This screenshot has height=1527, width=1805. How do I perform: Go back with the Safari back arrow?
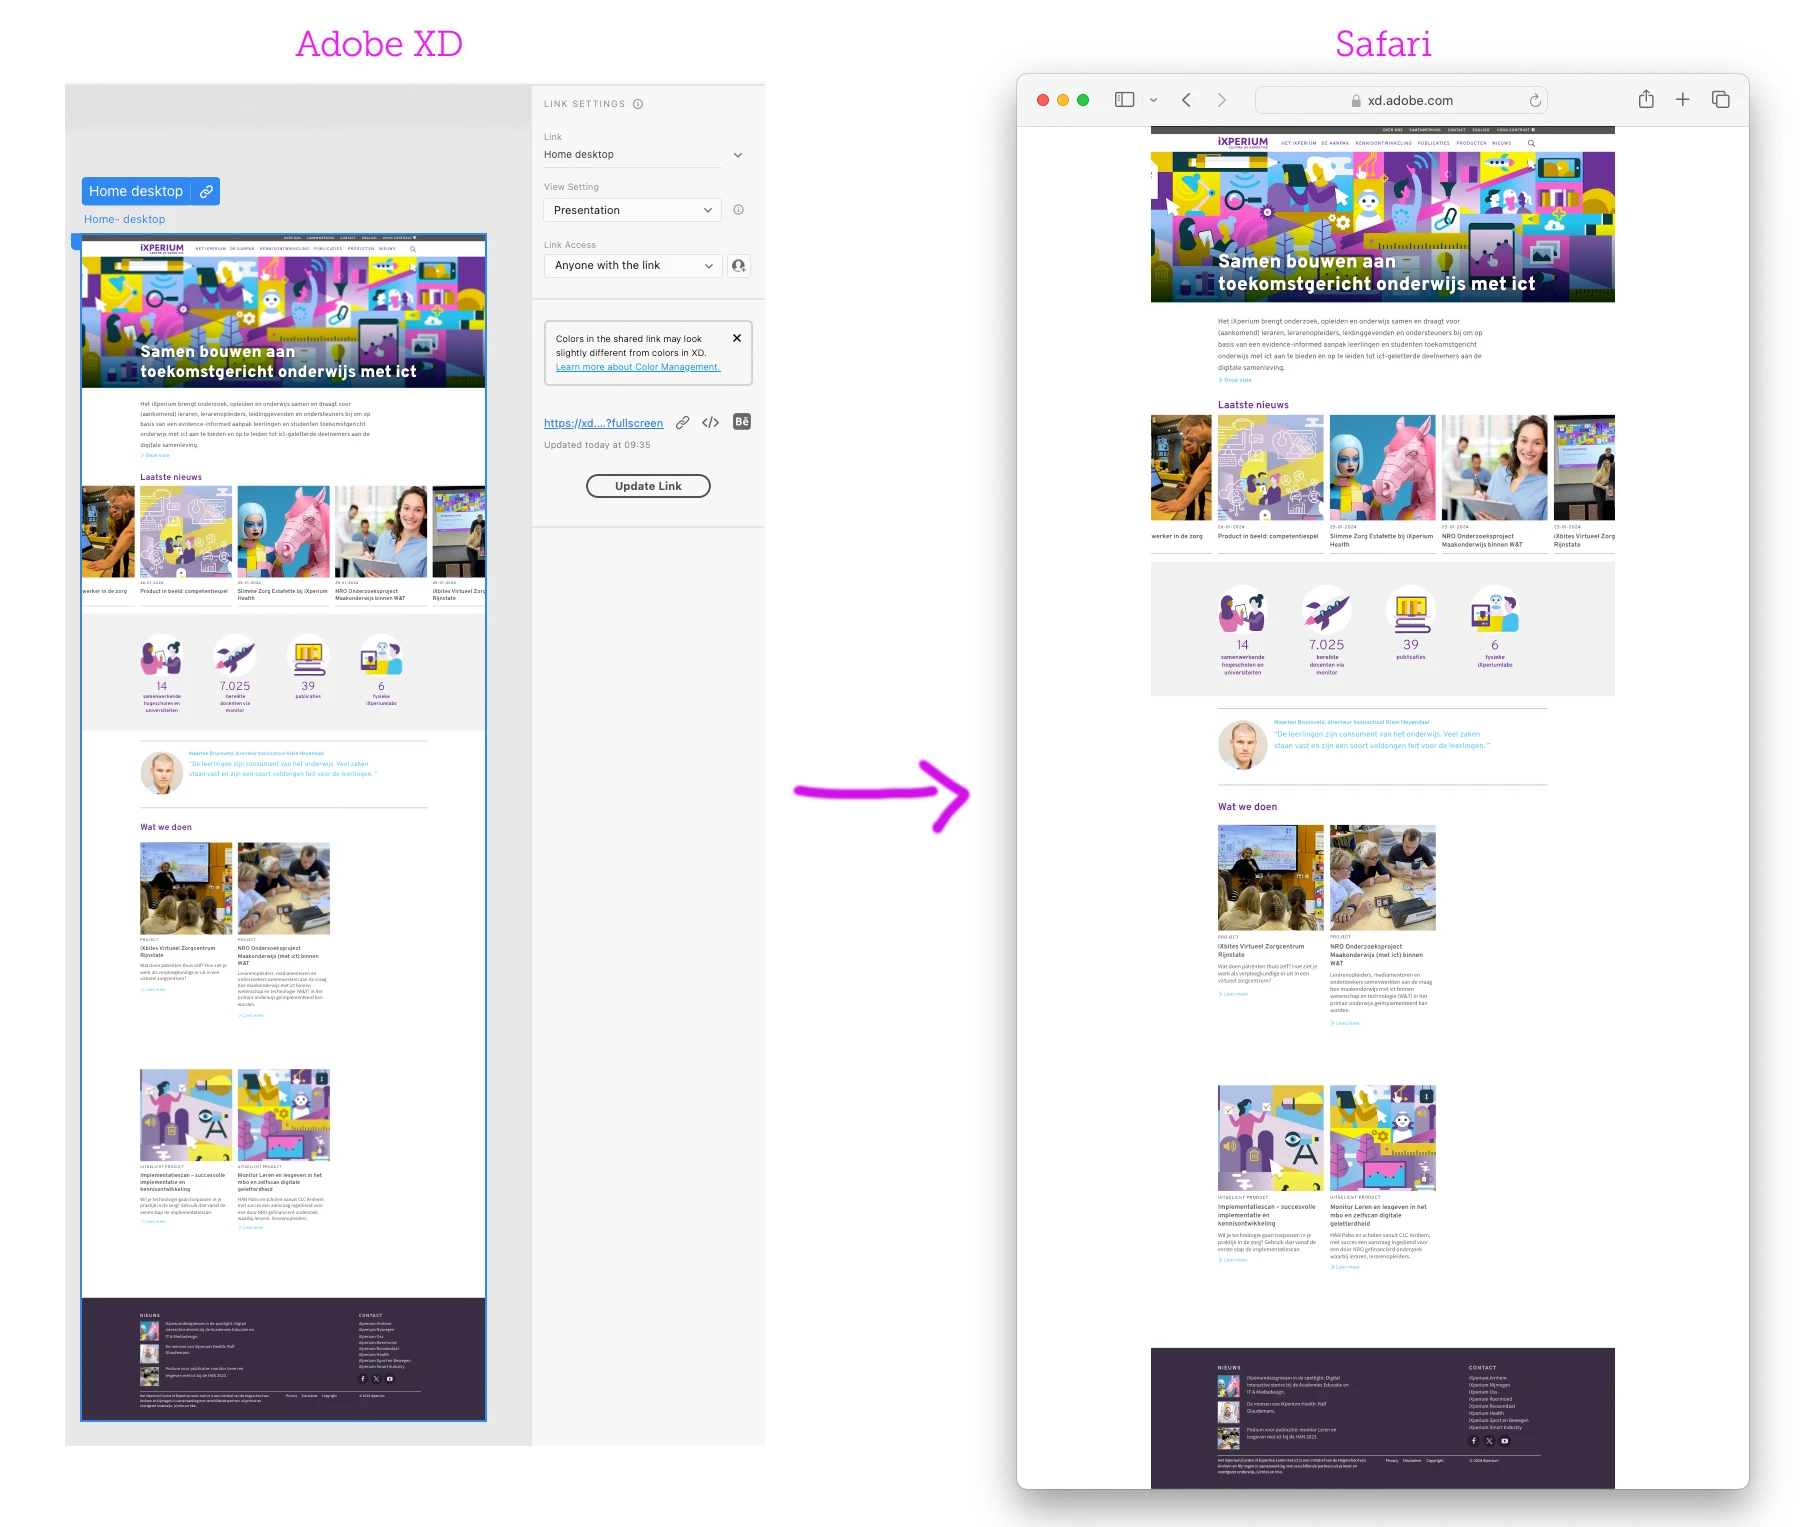pyautogui.click(x=1186, y=100)
